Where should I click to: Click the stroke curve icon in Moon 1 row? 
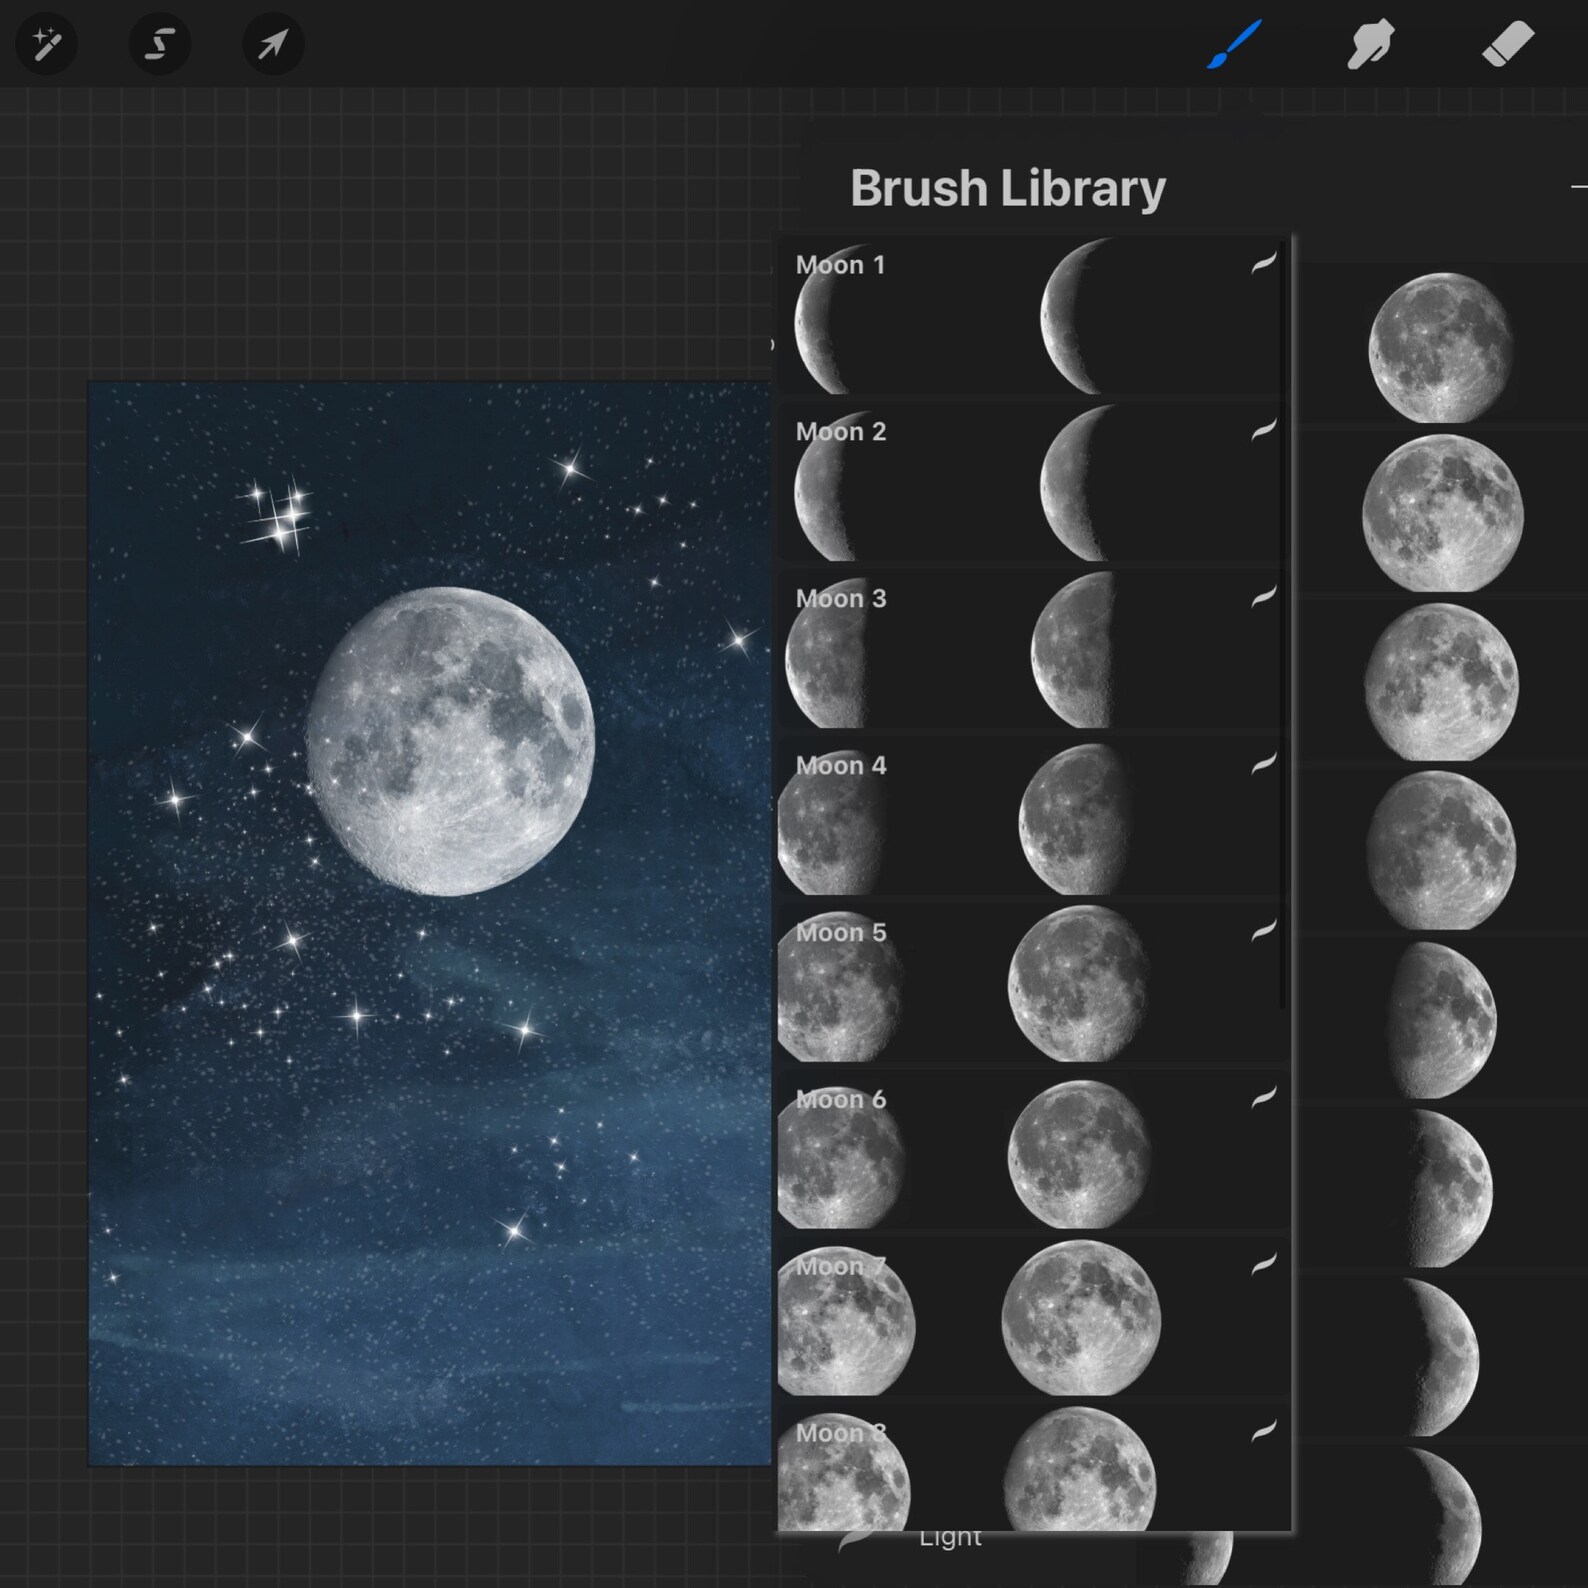1264,264
